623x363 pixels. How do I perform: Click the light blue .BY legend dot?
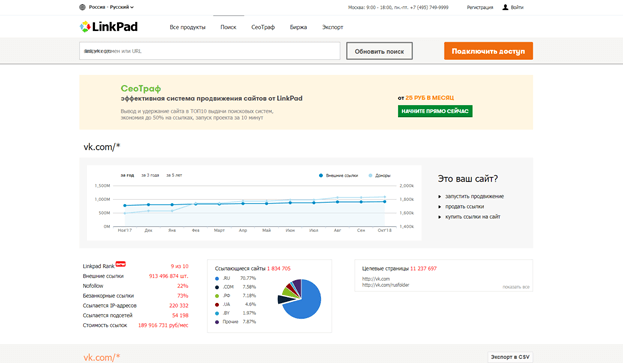point(217,313)
